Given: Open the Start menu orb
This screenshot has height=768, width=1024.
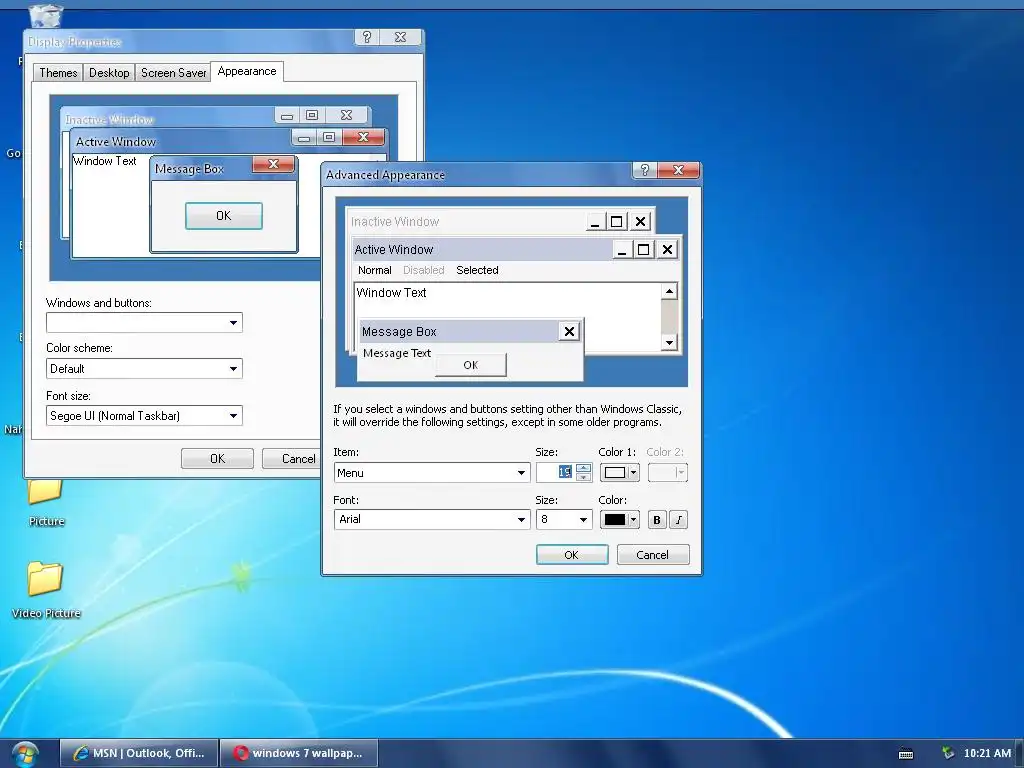Looking at the screenshot, I should pos(25,754).
